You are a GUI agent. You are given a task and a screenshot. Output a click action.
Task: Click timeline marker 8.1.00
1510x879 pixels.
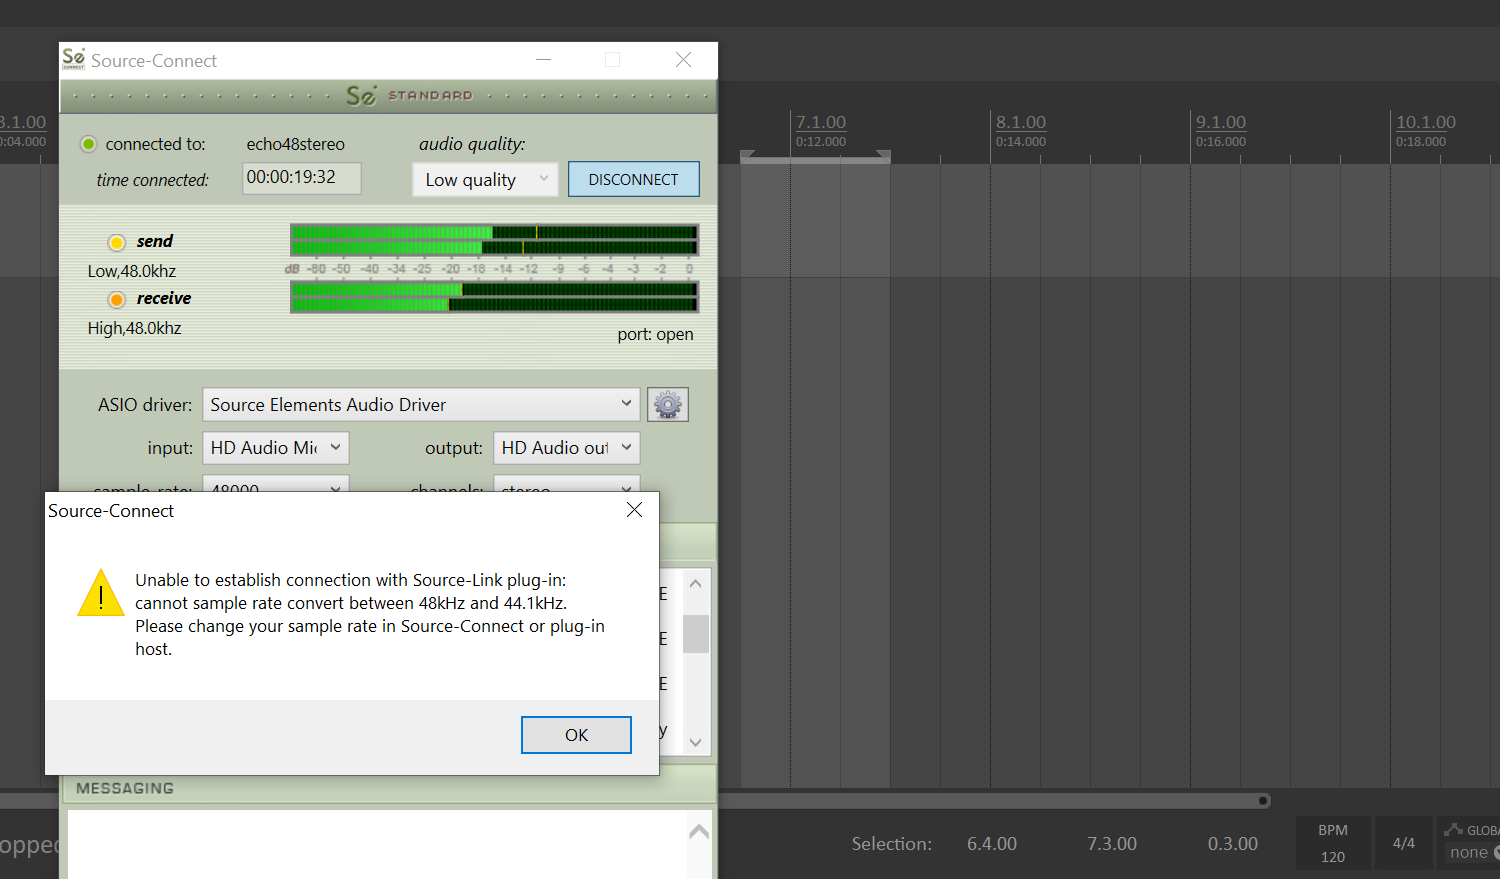tap(1021, 122)
